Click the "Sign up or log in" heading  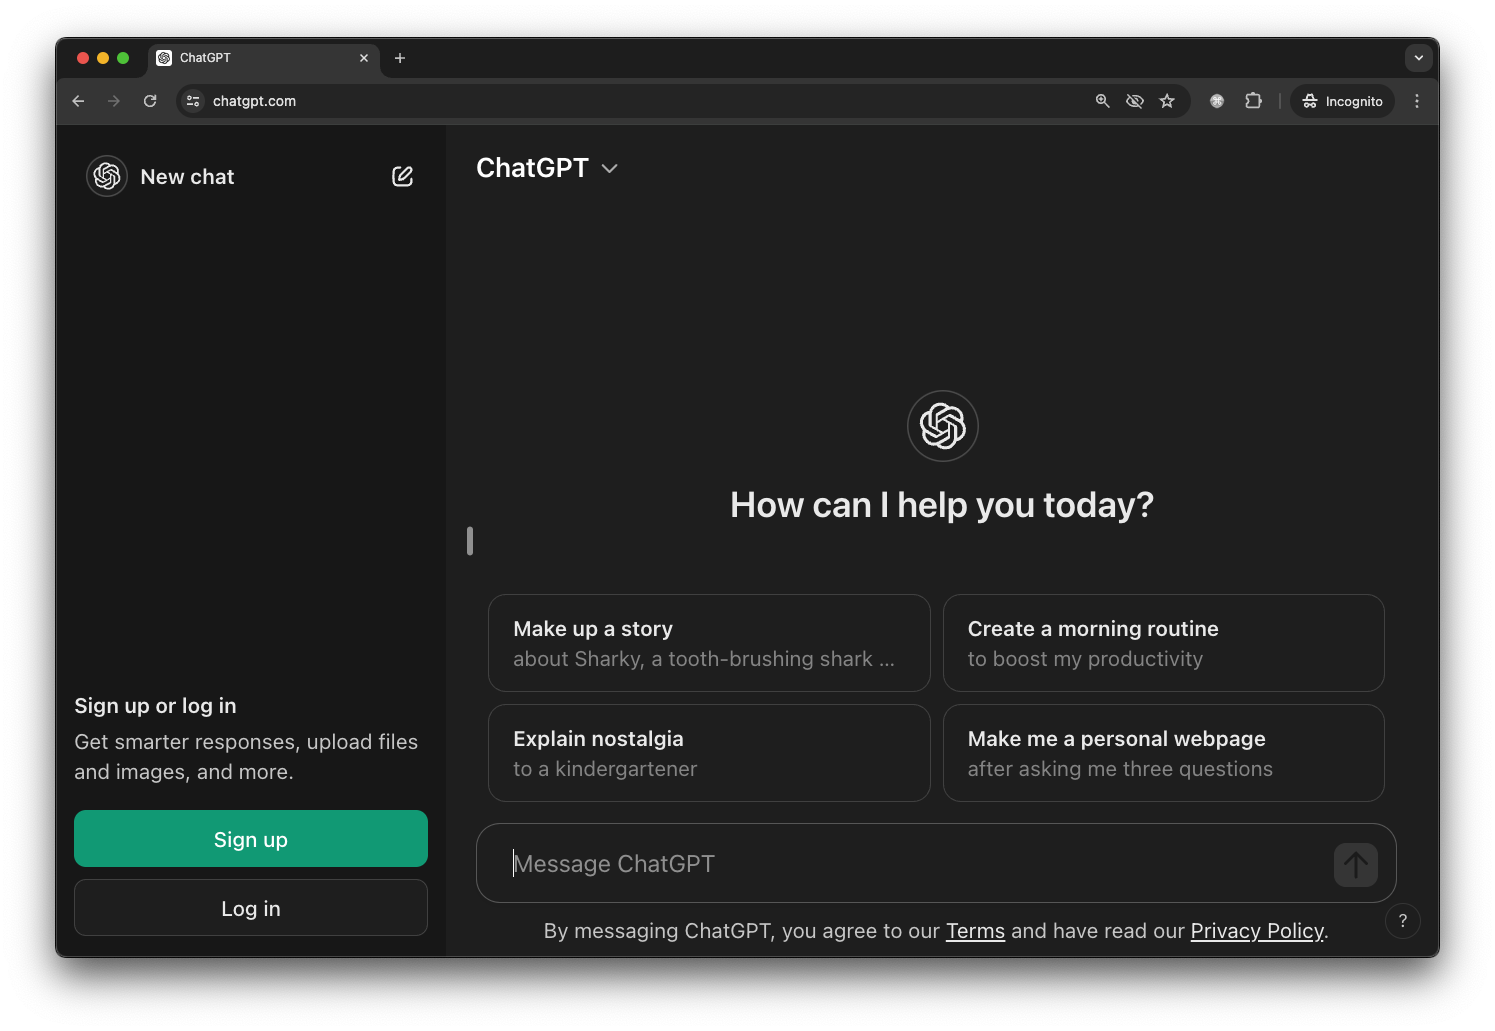coord(155,706)
